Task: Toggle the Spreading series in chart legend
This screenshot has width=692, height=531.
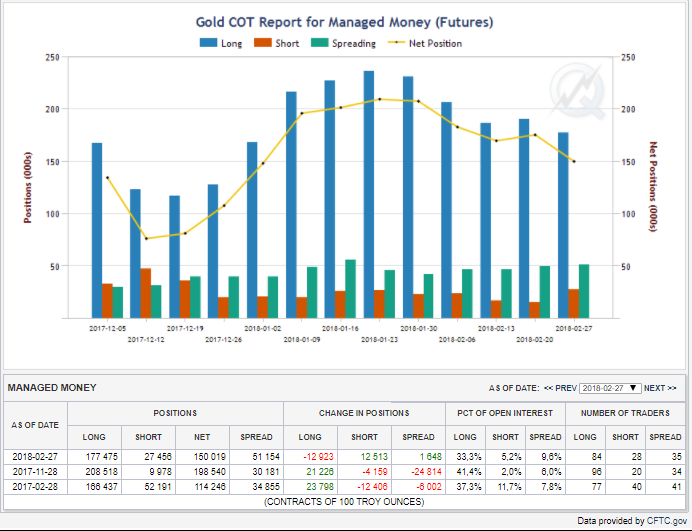Action: pos(343,43)
